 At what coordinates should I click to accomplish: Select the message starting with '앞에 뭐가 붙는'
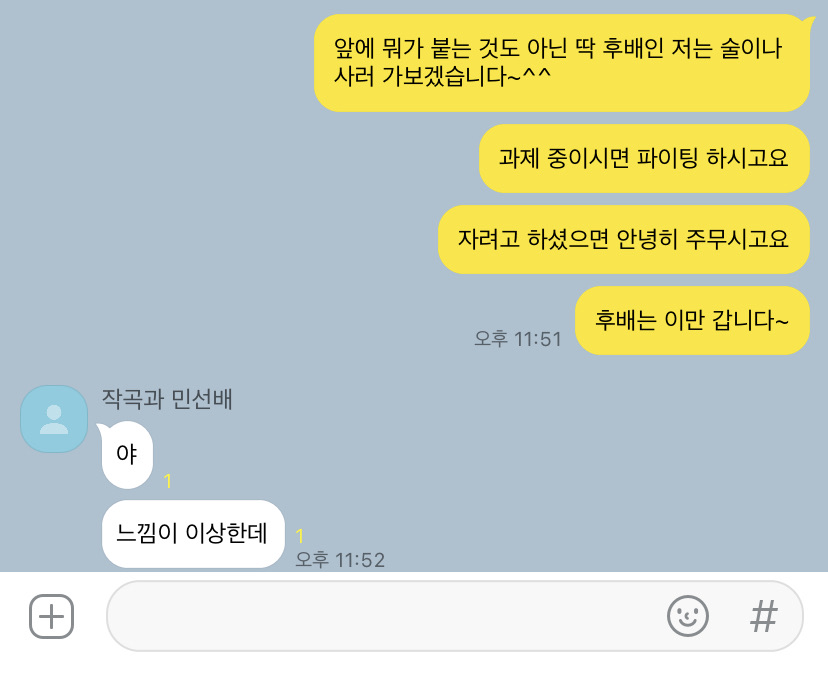pyautogui.click(x=562, y=63)
